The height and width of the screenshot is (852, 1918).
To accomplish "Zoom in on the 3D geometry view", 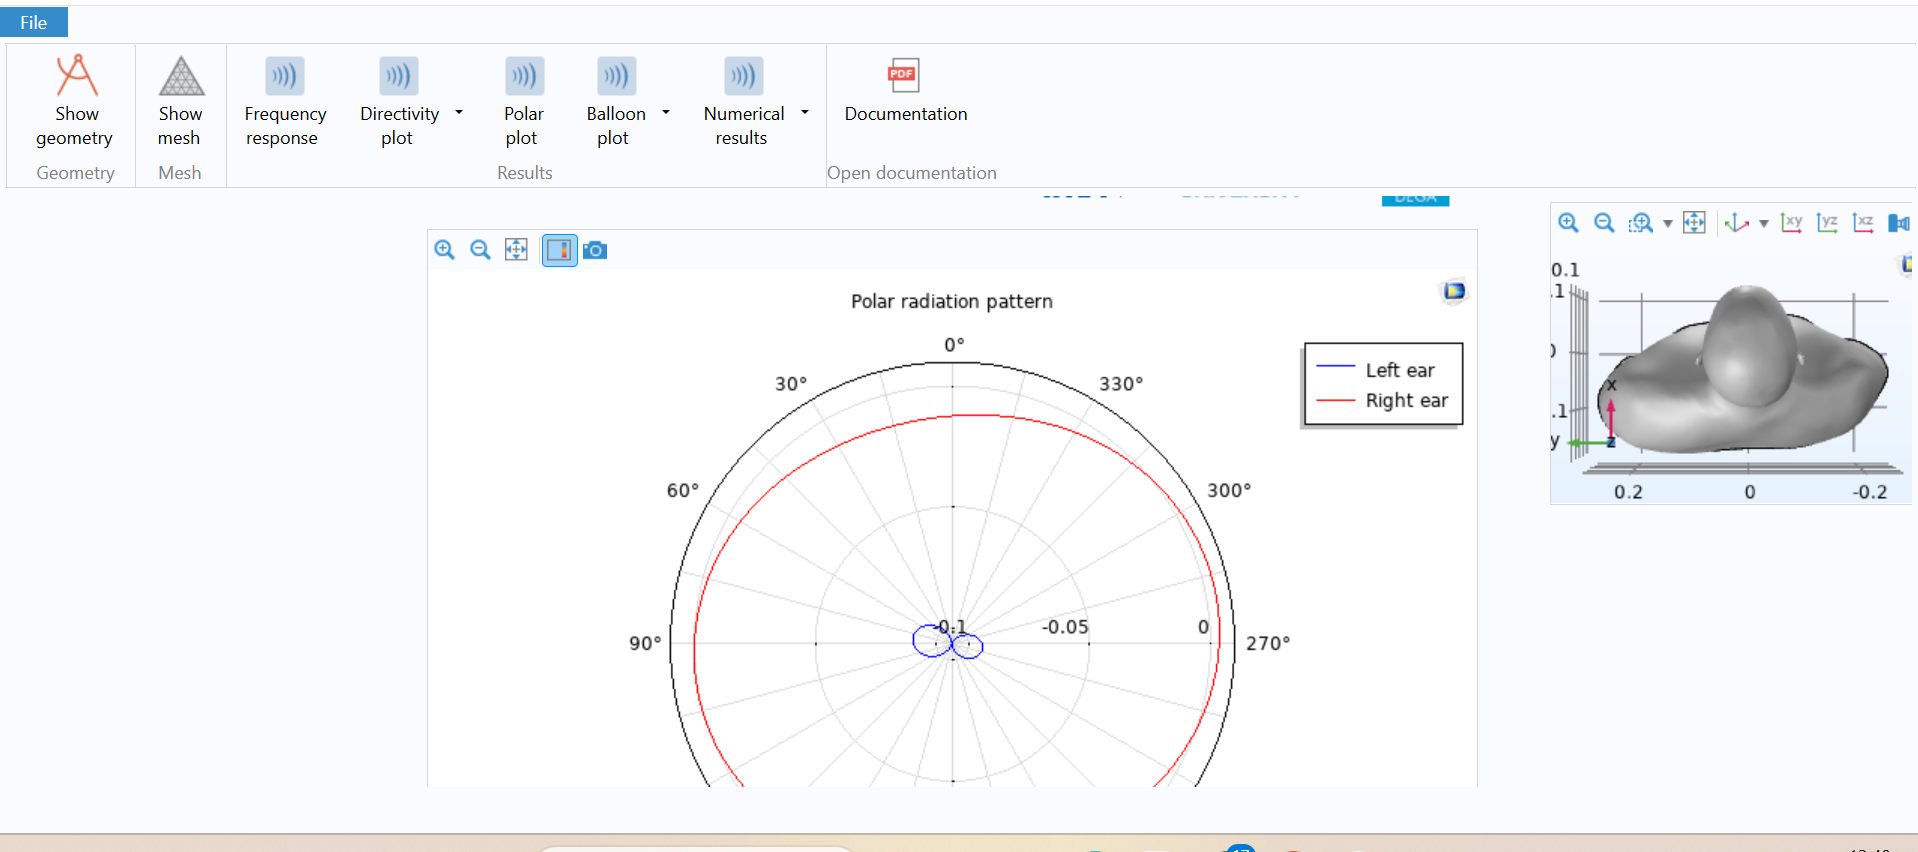I will pos(1568,223).
